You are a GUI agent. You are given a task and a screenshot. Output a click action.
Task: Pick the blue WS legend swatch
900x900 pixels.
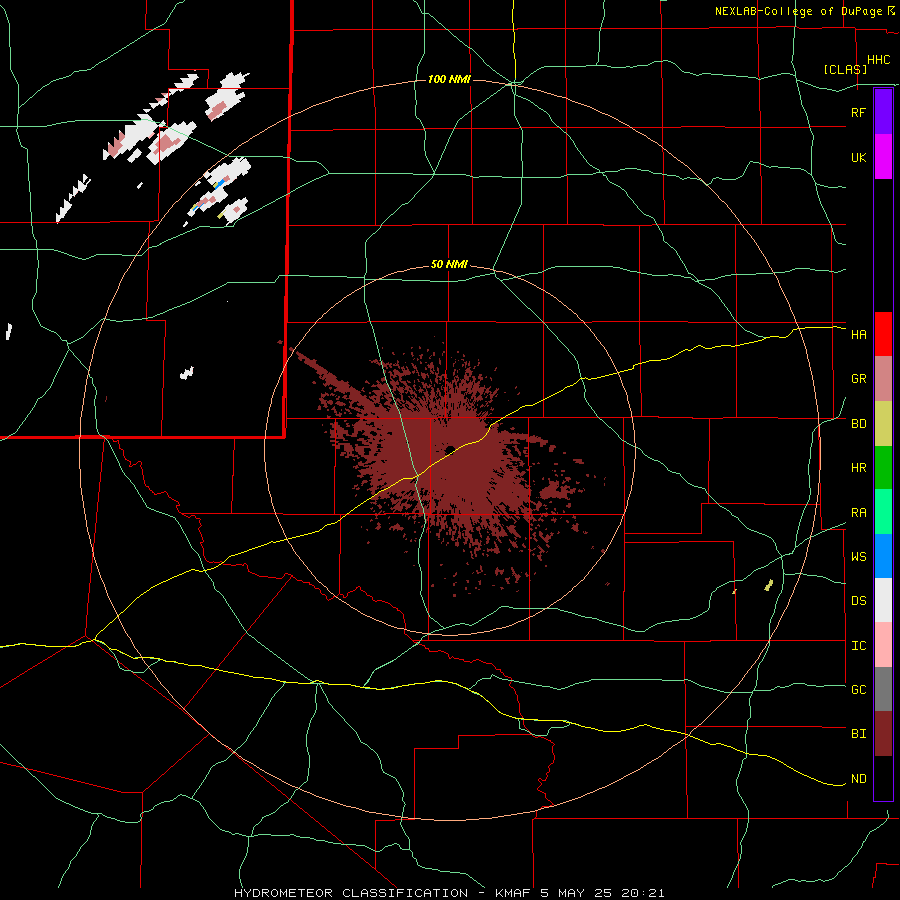883,556
